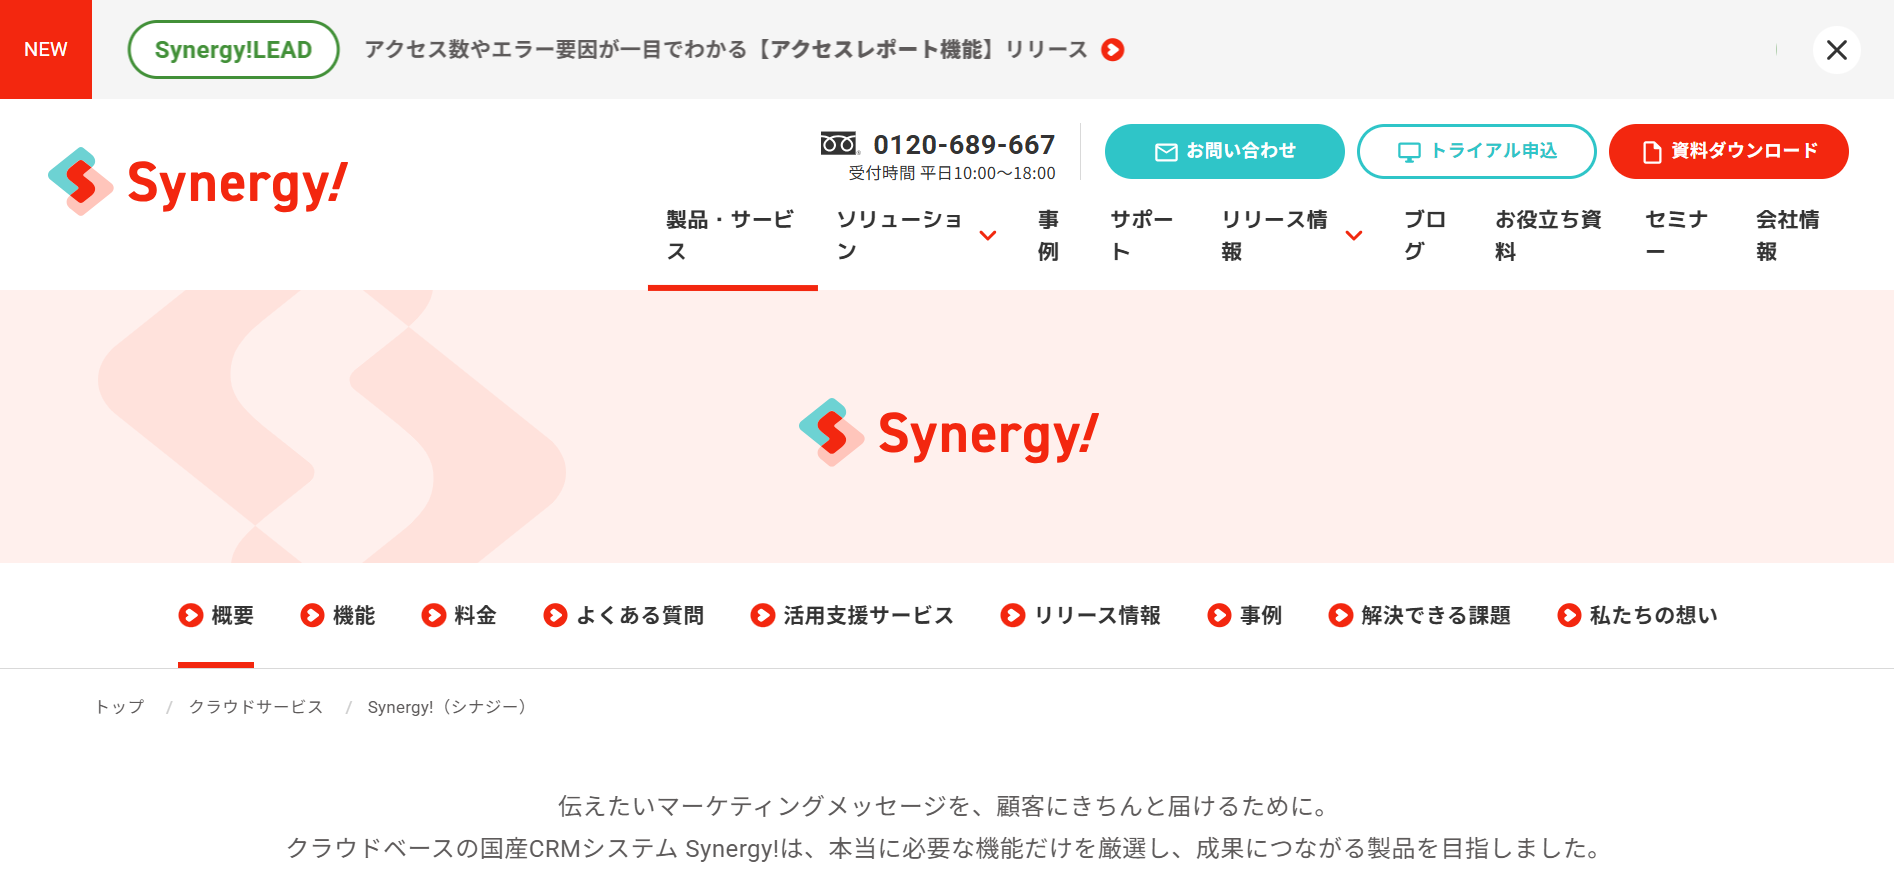
Task: Click the red arrow icon after the announcement
Action: [x=1112, y=50]
